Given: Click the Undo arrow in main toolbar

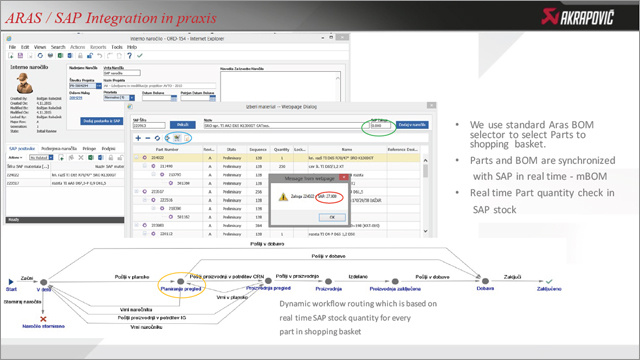Looking at the screenshot, I should (x=100, y=56).
